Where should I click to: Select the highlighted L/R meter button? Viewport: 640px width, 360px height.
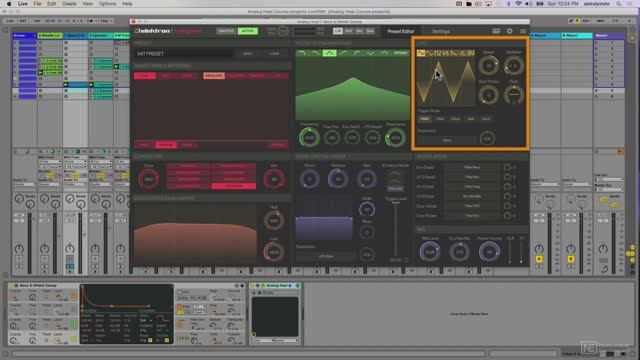coord(338,31)
